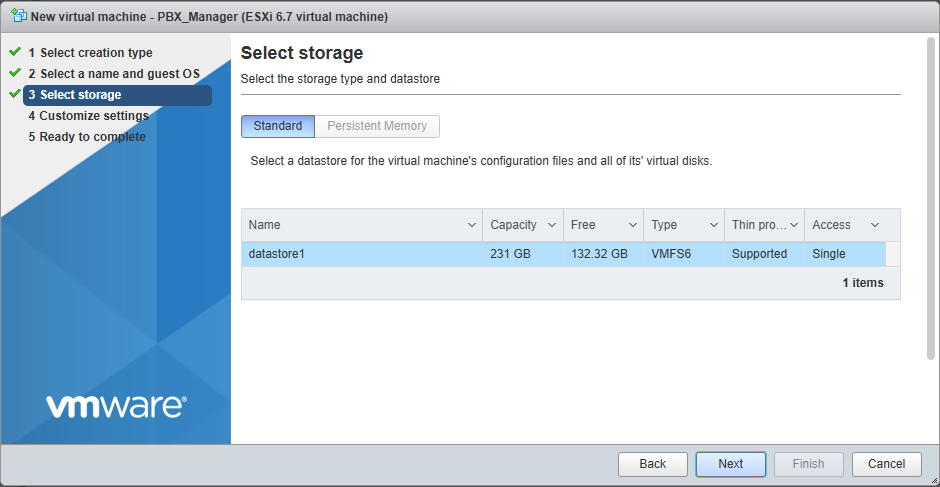The width and height of the screenshot is (940, 487).
Task: Click the virtual machine icon in title bar
Action: (18, 17)
